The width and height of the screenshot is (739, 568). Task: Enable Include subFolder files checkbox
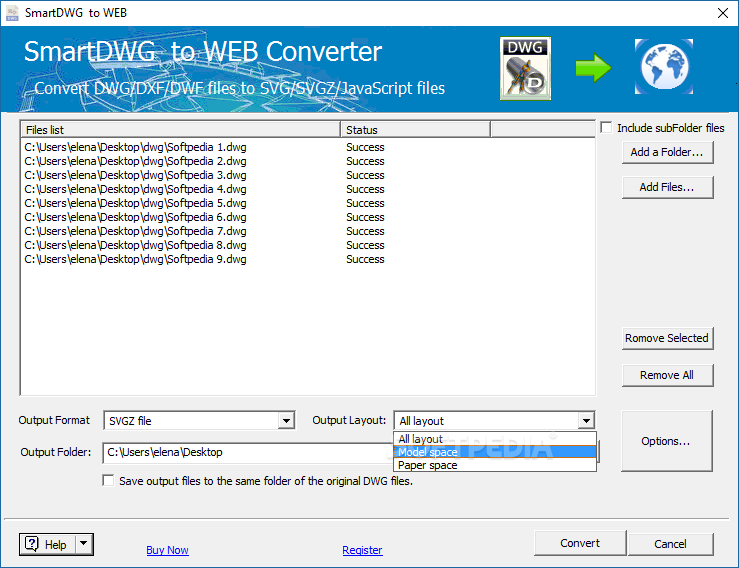pos(606,128)
